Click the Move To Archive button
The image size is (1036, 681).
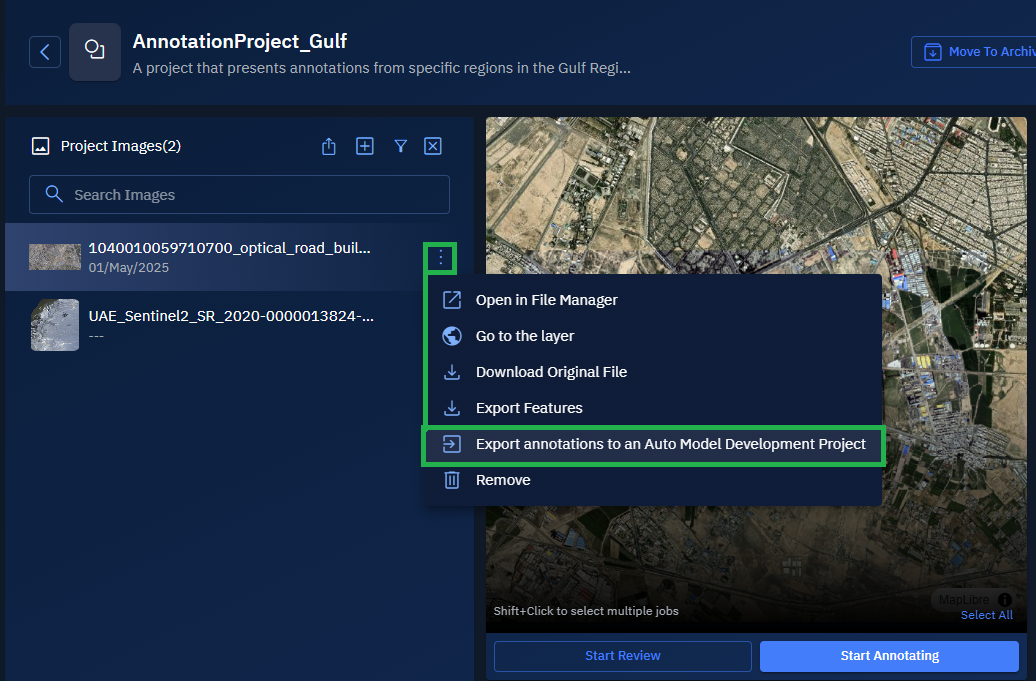[975, 52]
